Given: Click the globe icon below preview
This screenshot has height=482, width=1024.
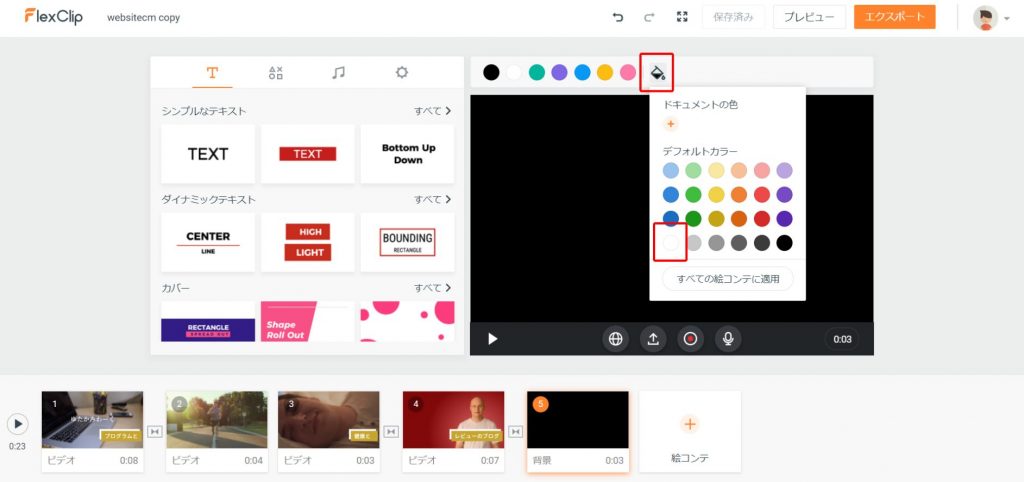Looking at the screenshot, I should pyautogui.click(x=615, y=339).
